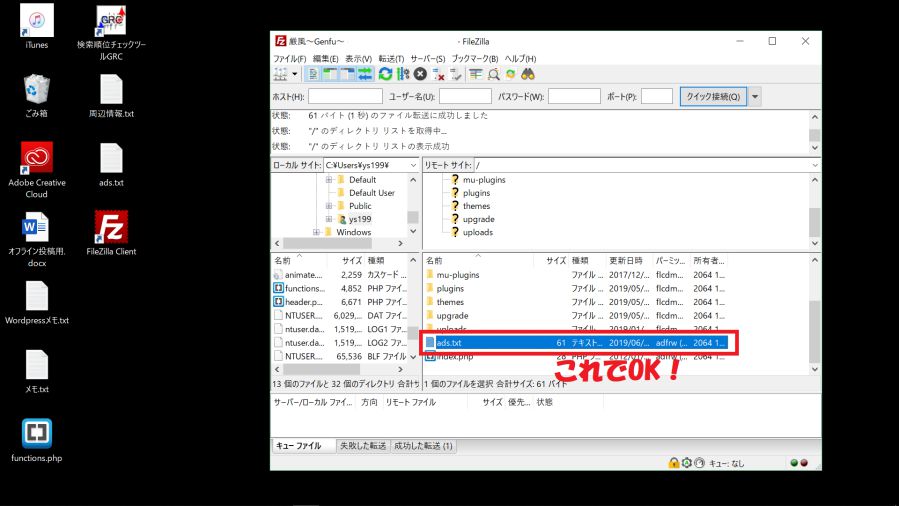Viewport: 899px width, 506px height.
Task: Click in the ポート(P) field
Action: pyautogui.click(x=656, y=96)
